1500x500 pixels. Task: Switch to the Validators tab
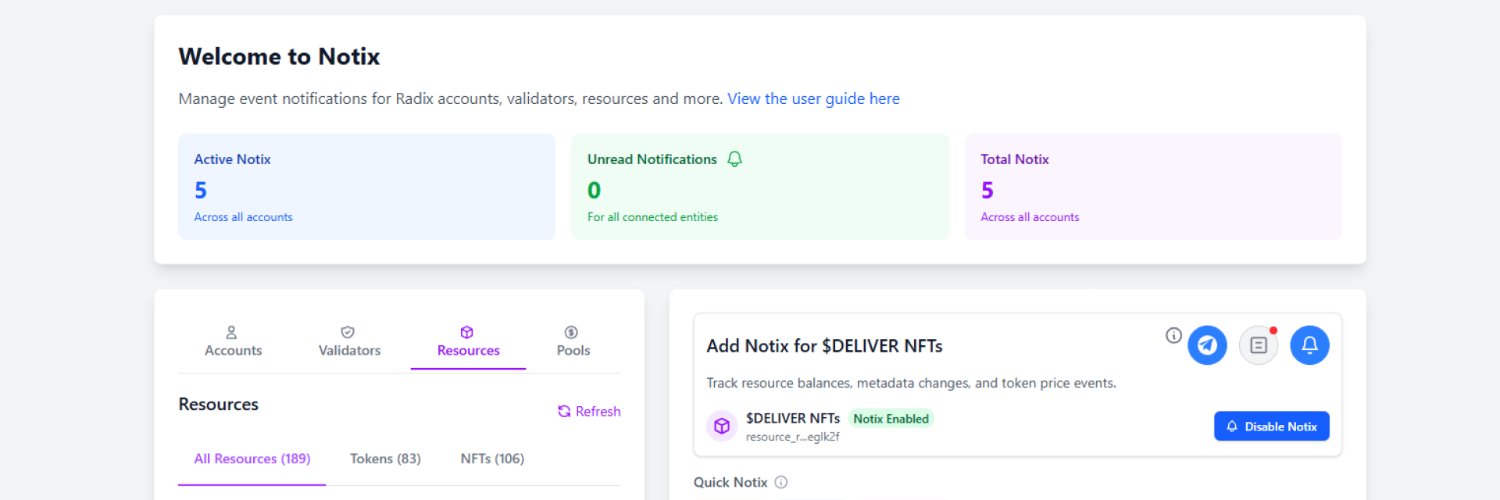pyautogui.click(x=349, y=341)
